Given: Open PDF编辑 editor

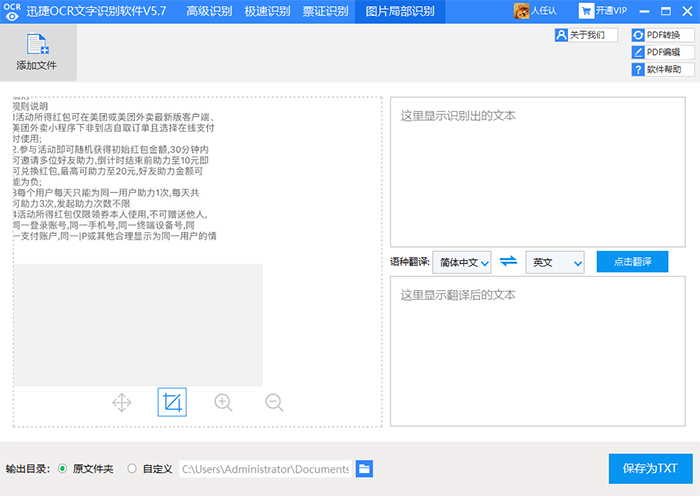Looking at the screenshot, I should tap(663, 52).
